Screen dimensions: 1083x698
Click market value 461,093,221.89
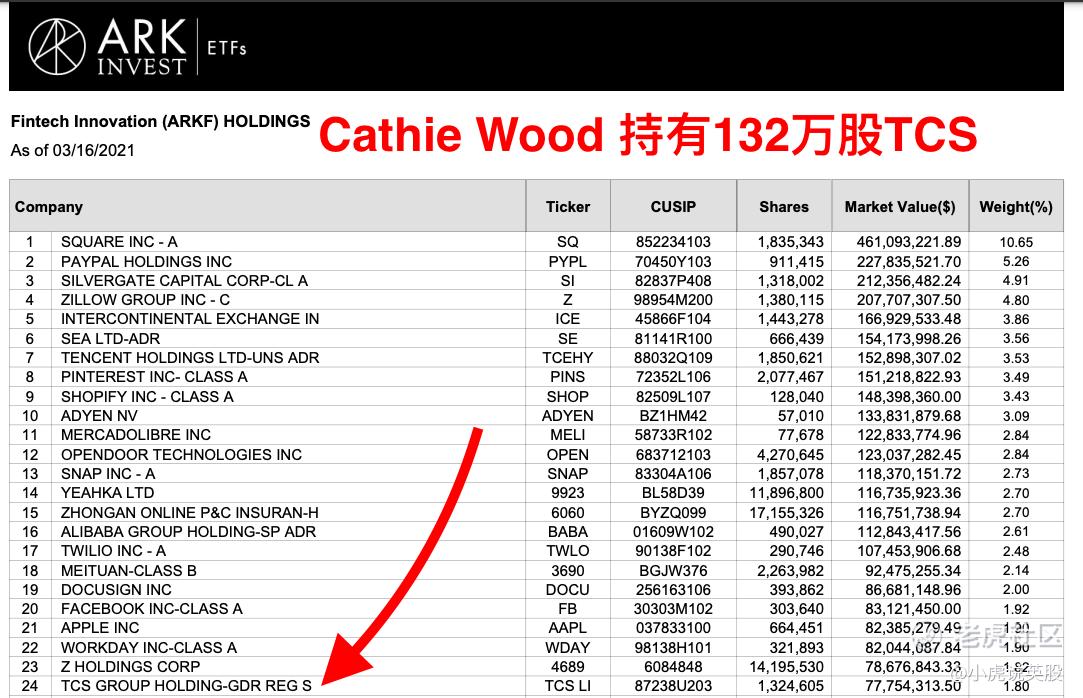[909, 242]
